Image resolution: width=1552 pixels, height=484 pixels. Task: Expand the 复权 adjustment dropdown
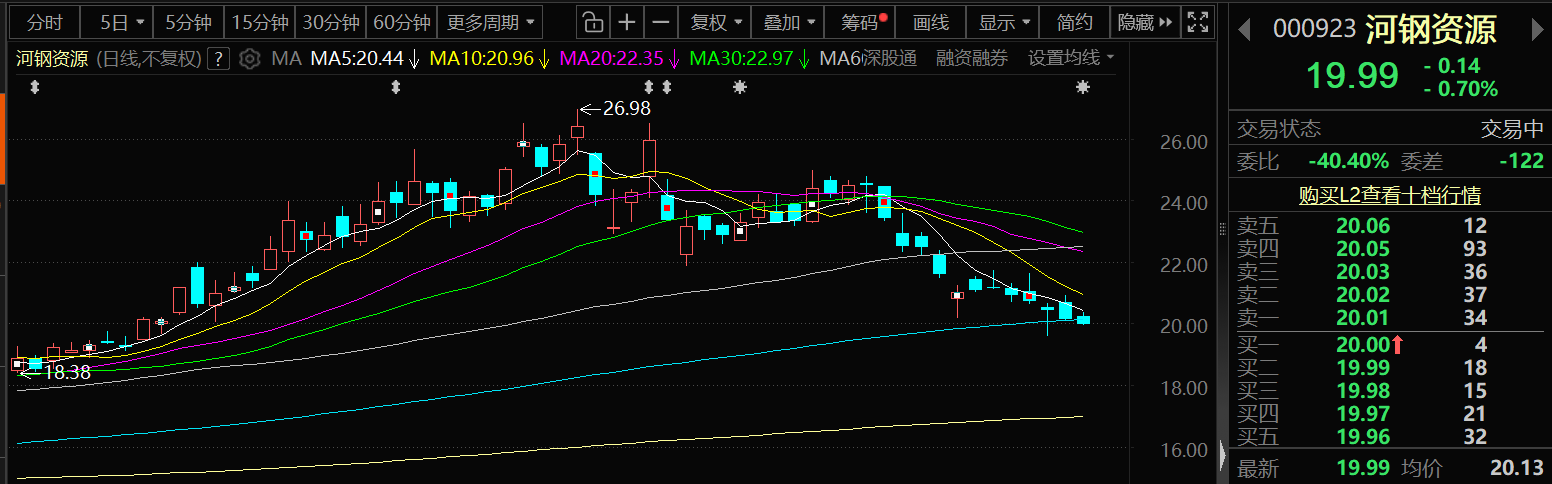pos(718,22)
